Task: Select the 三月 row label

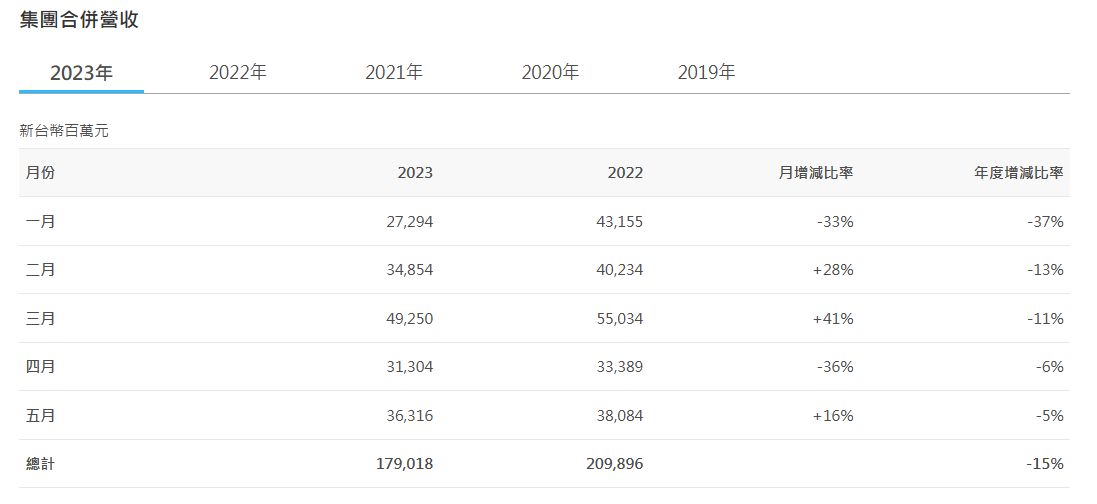Action: (41, 319)
